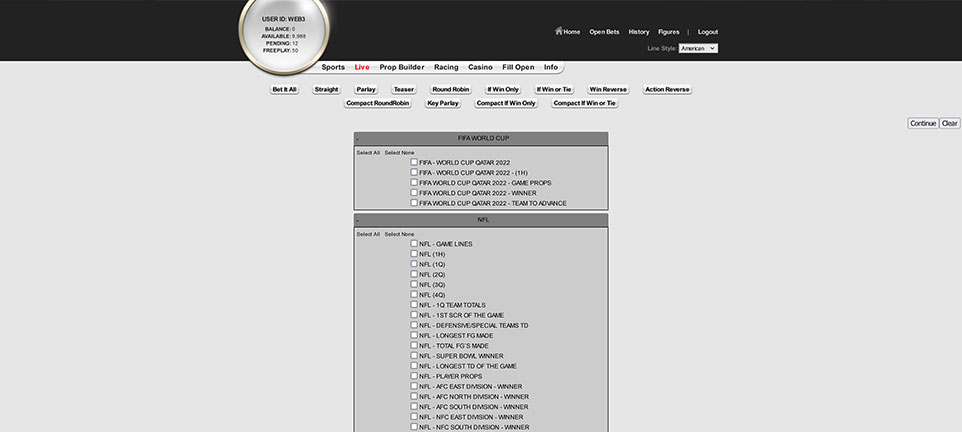Select the If Win Only option
Image resolution: width=962 pixels, height=432 pixels.
[503, 90]
